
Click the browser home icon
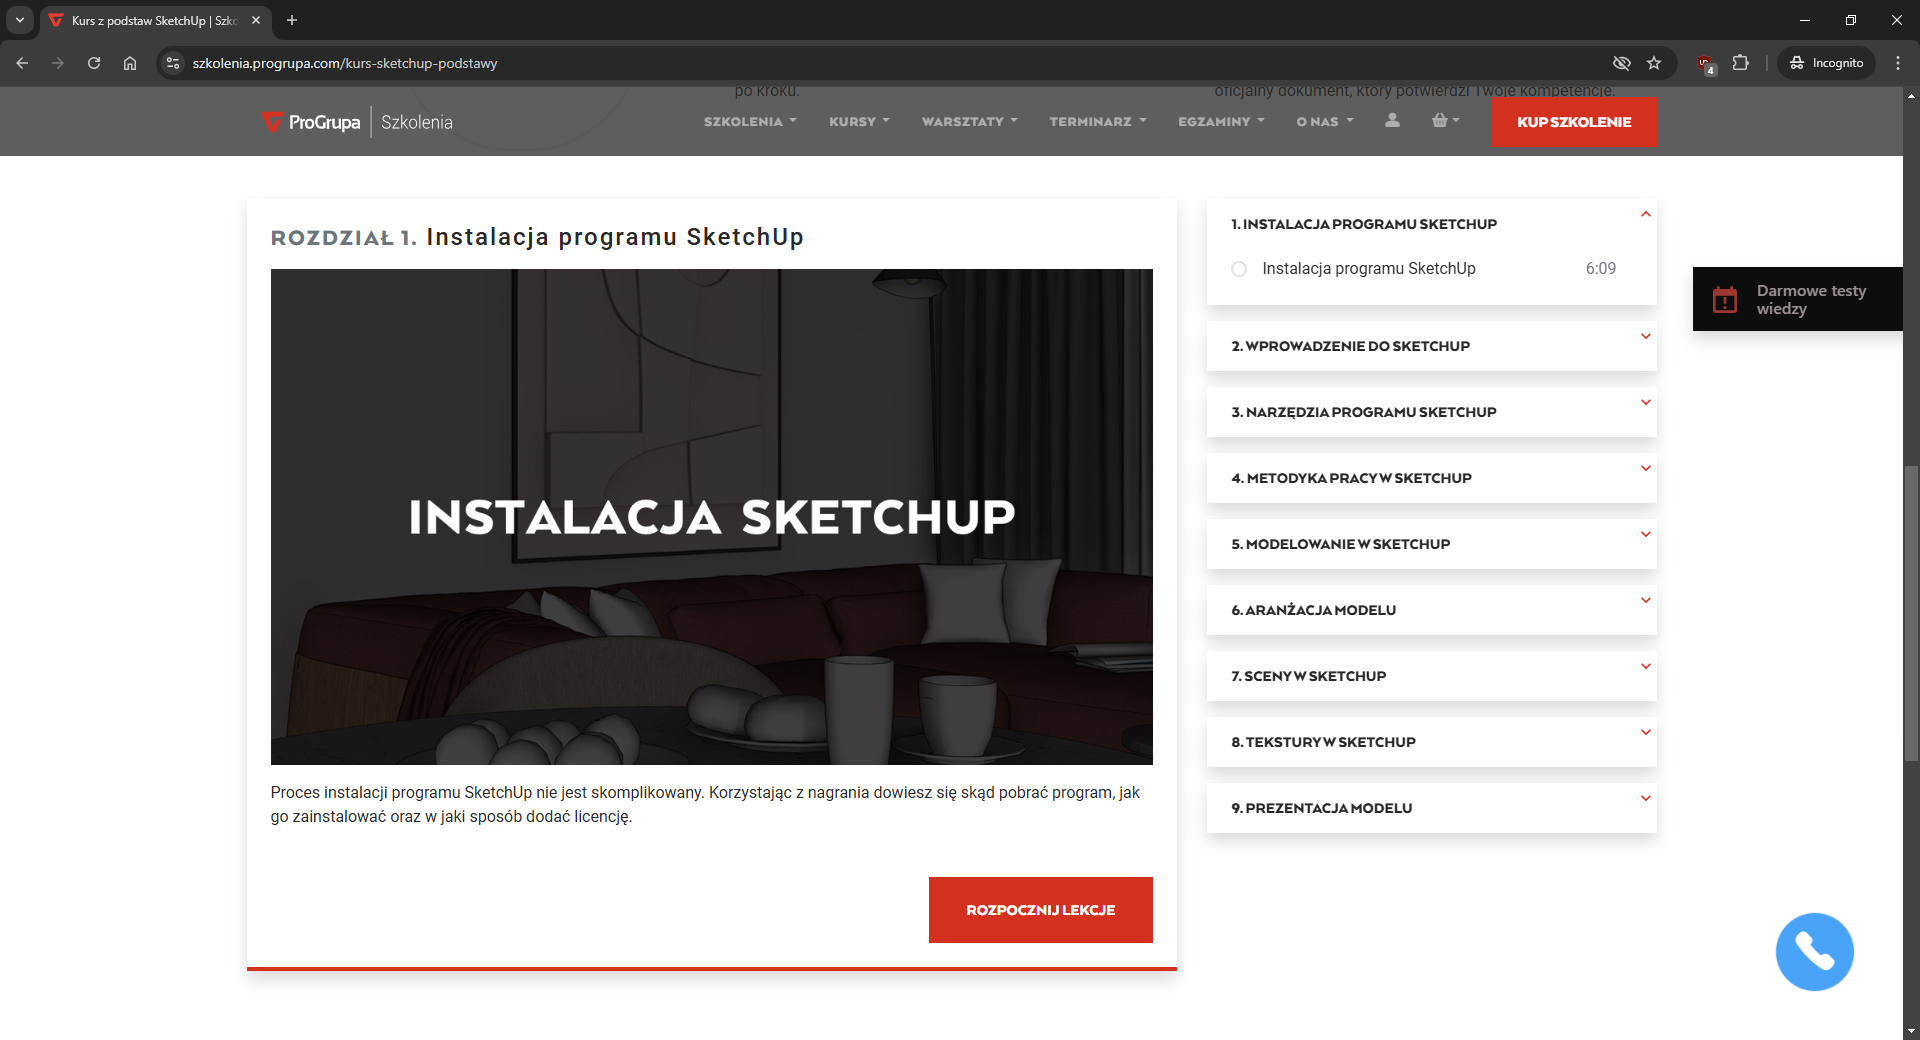tap(130, 63)
